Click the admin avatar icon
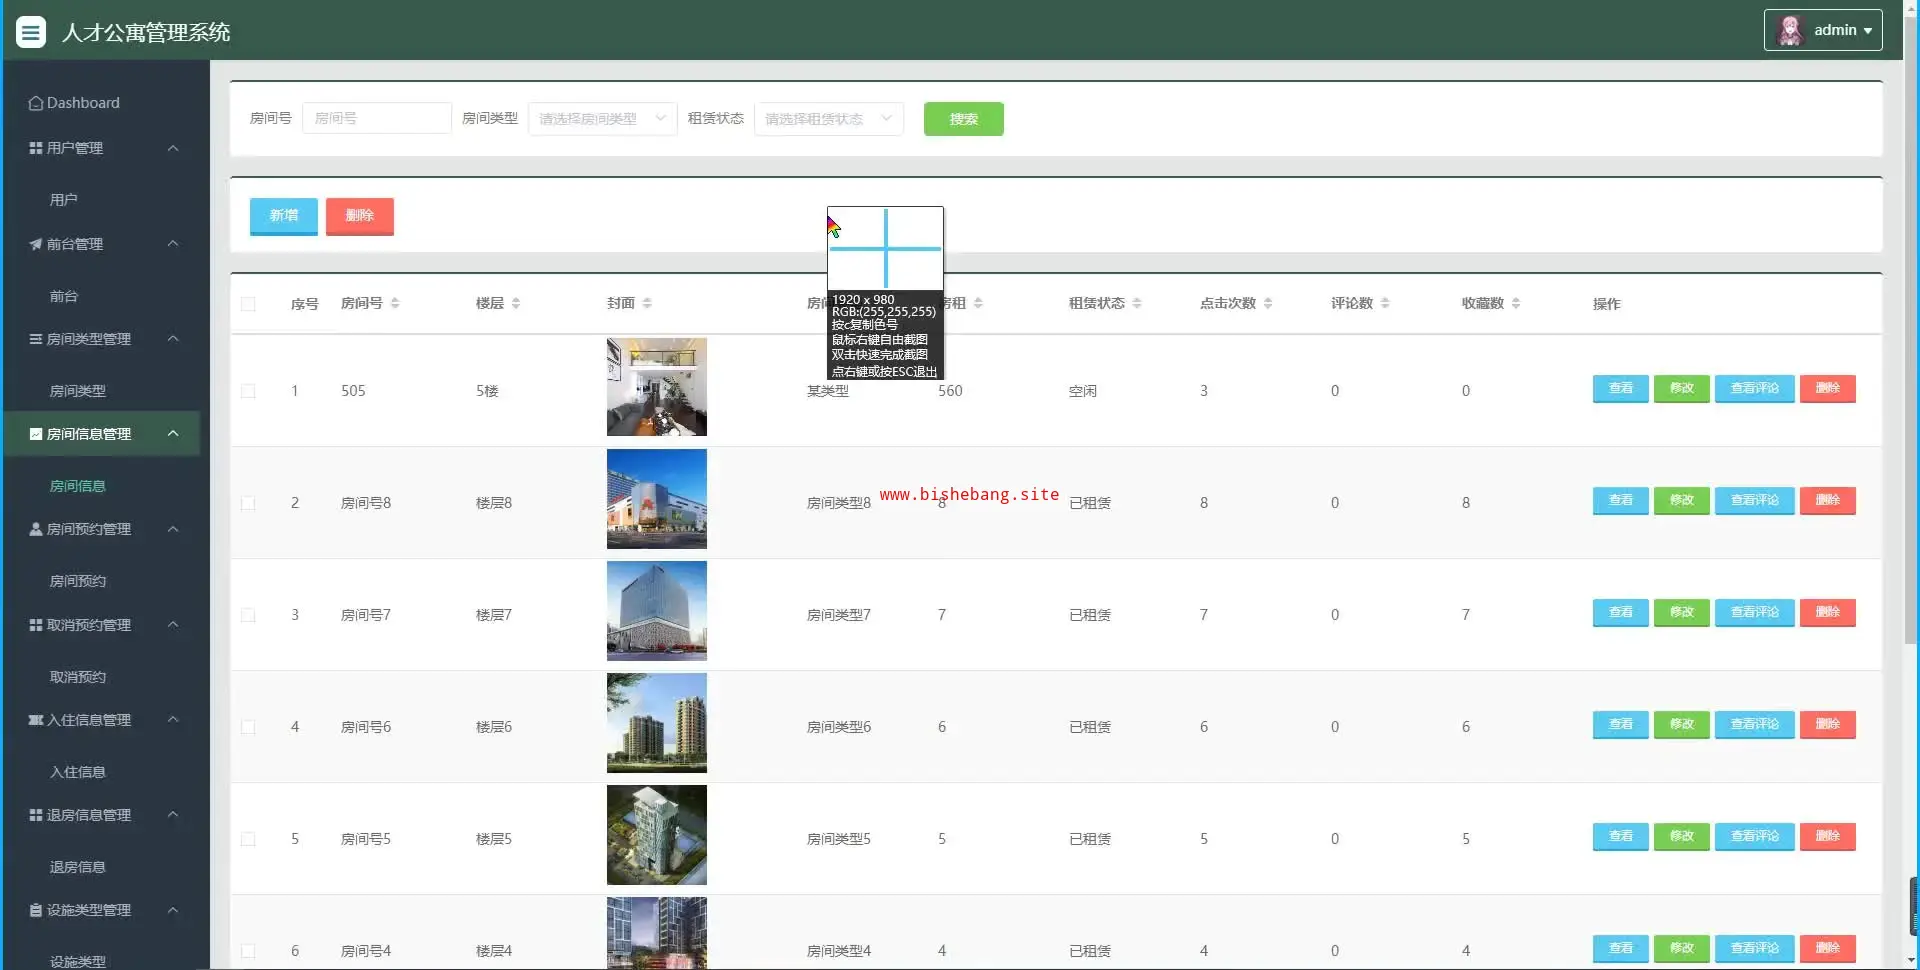 [1790, 30]
